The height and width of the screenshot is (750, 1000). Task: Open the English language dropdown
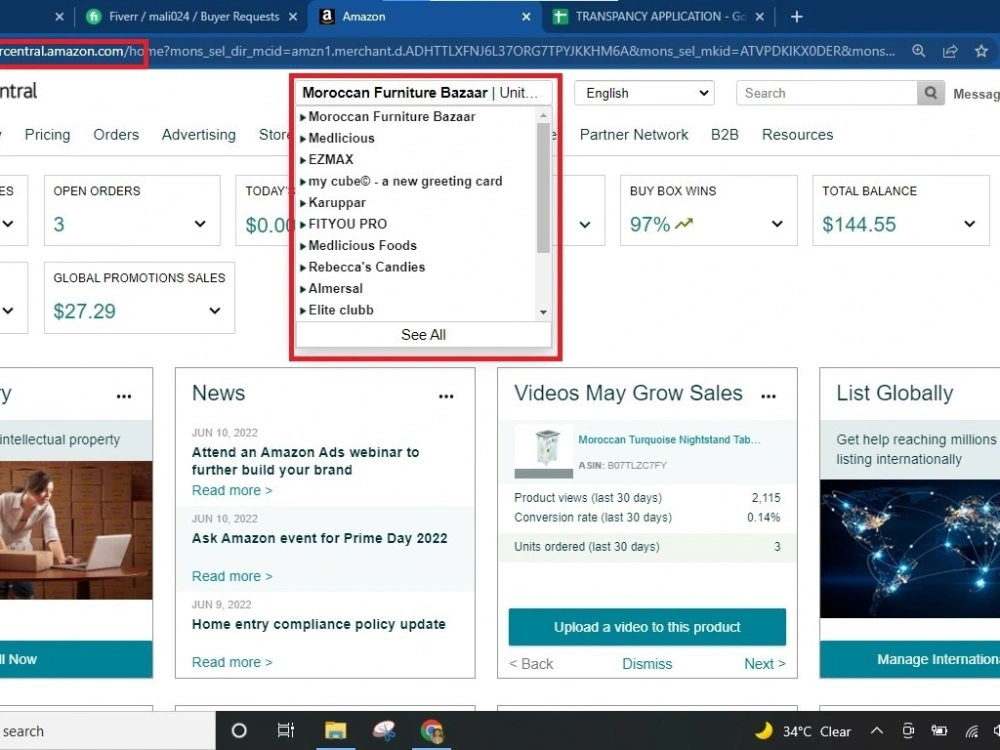point(644,93)
